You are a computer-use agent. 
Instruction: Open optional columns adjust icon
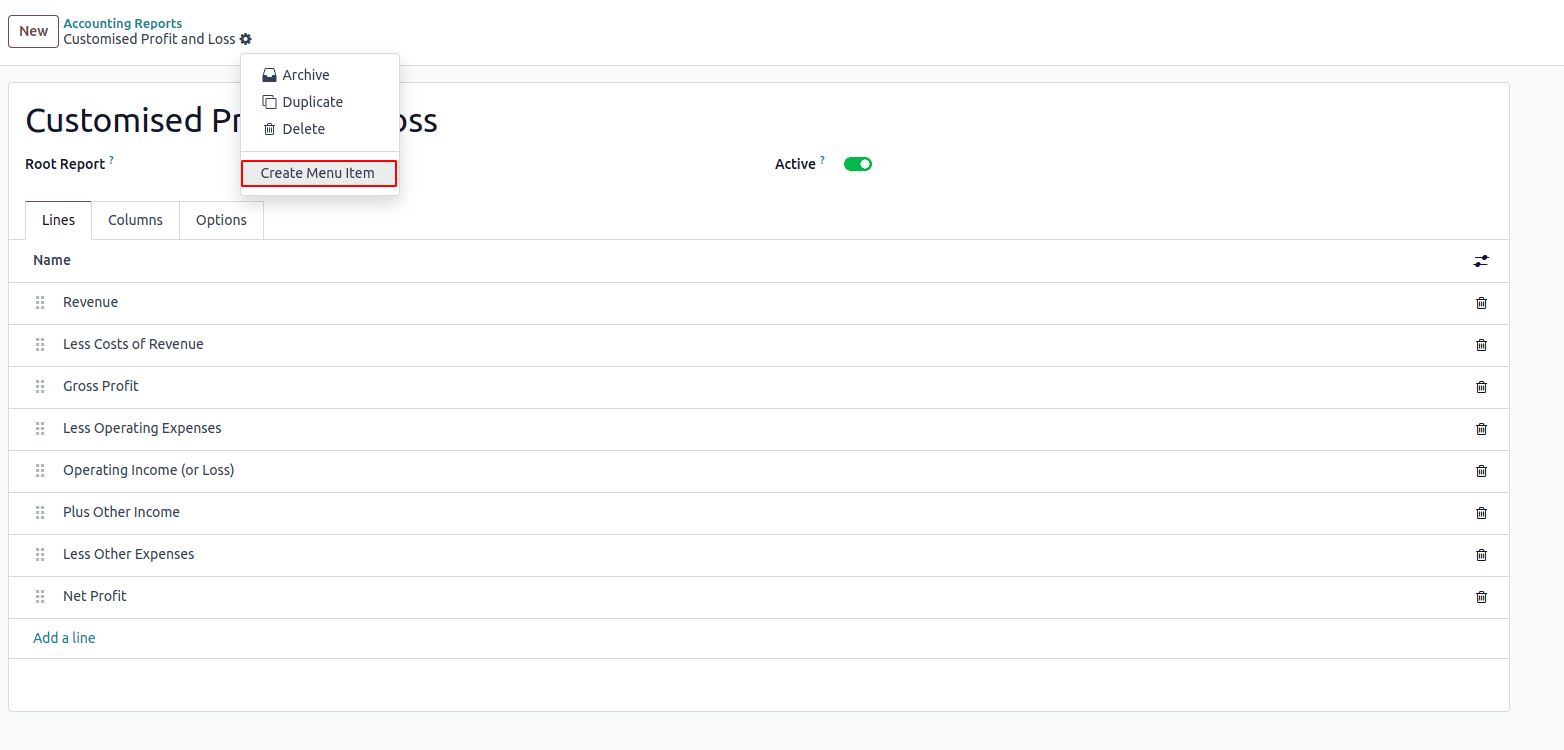tap(1481, 261)
